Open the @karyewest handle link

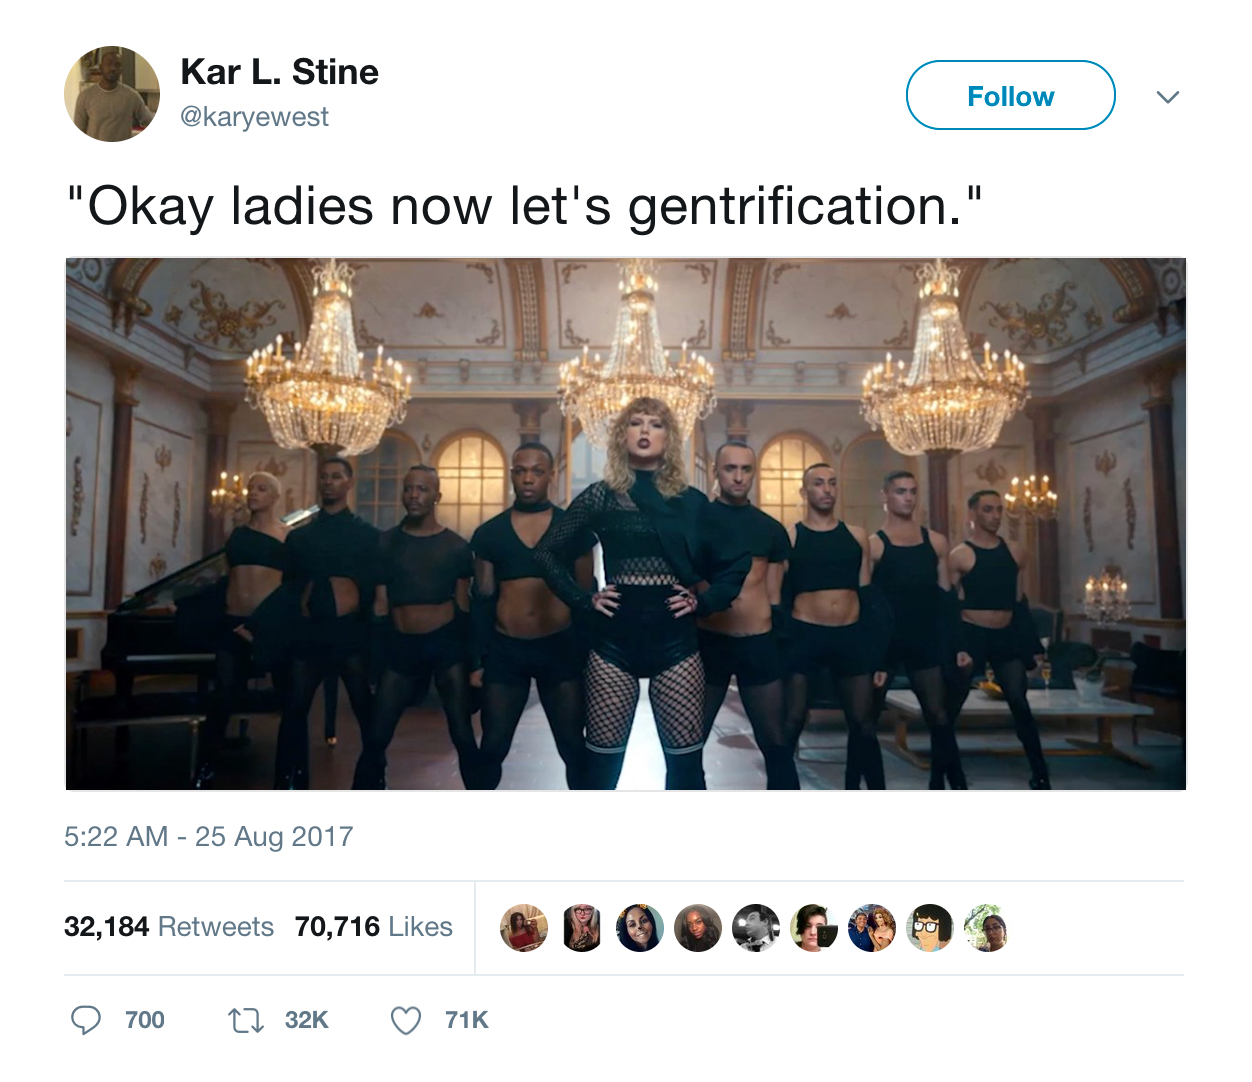point(254,117)
